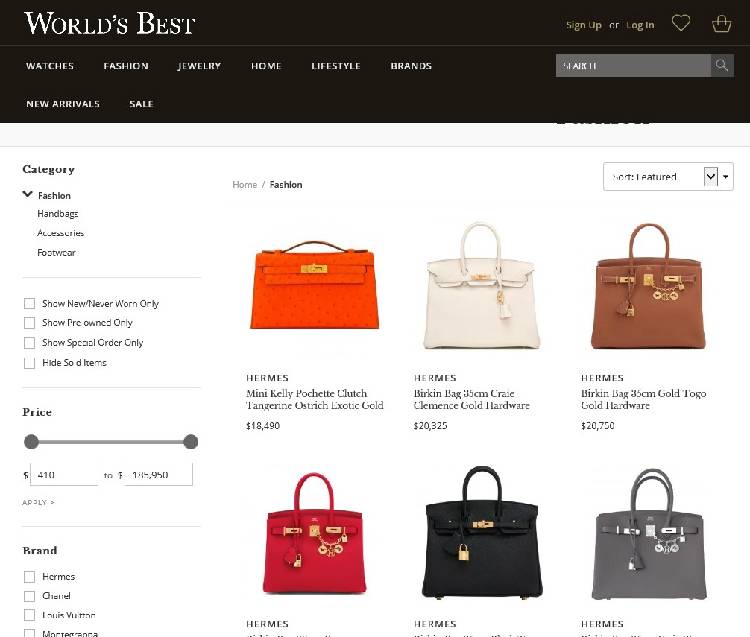Viewport: 750px width, 637px height.
Task: Check Show Pre-owned Only
Action: pyautogui.click(x=30, y=323)
